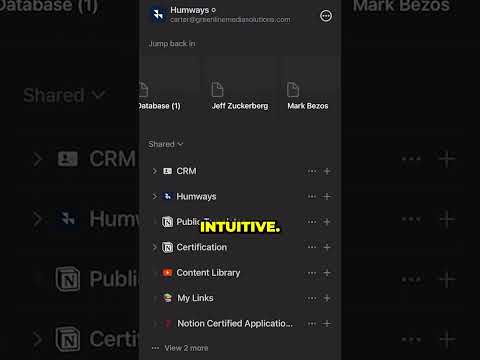Add a page inside My Links
480x360 pixels.
[x=327, y=298]
